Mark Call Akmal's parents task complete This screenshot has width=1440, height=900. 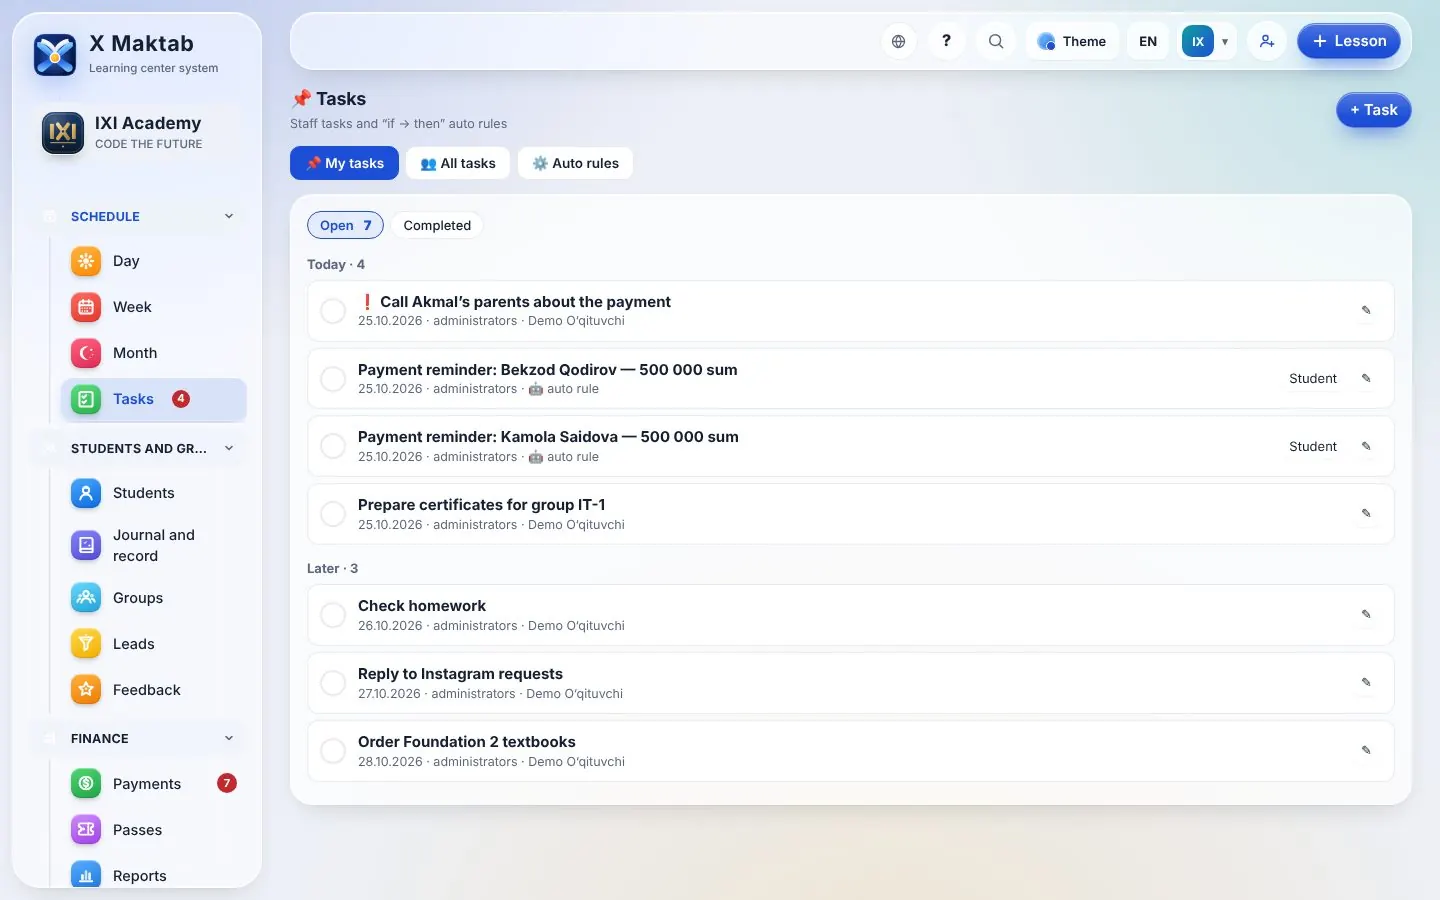[x=333, y=311]
